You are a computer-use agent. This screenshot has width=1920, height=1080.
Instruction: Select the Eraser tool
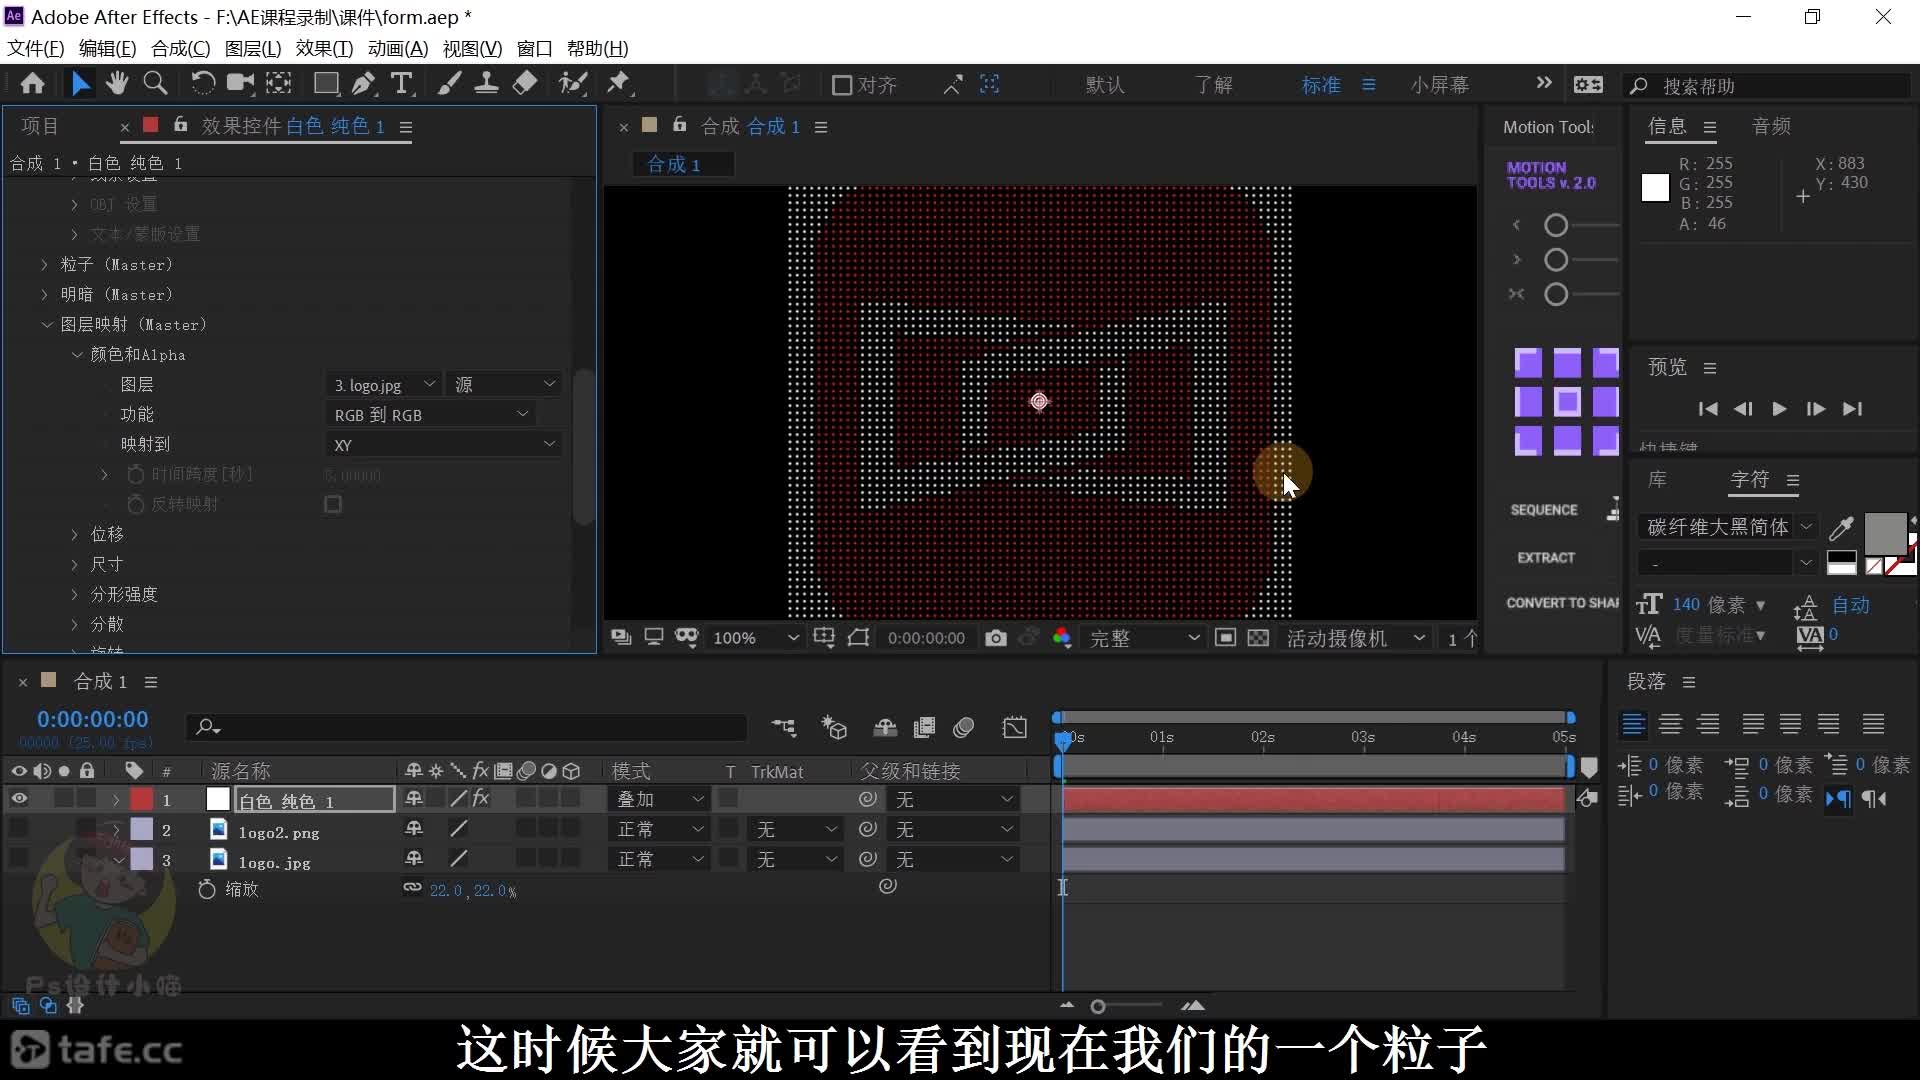(x=525, y=84)
